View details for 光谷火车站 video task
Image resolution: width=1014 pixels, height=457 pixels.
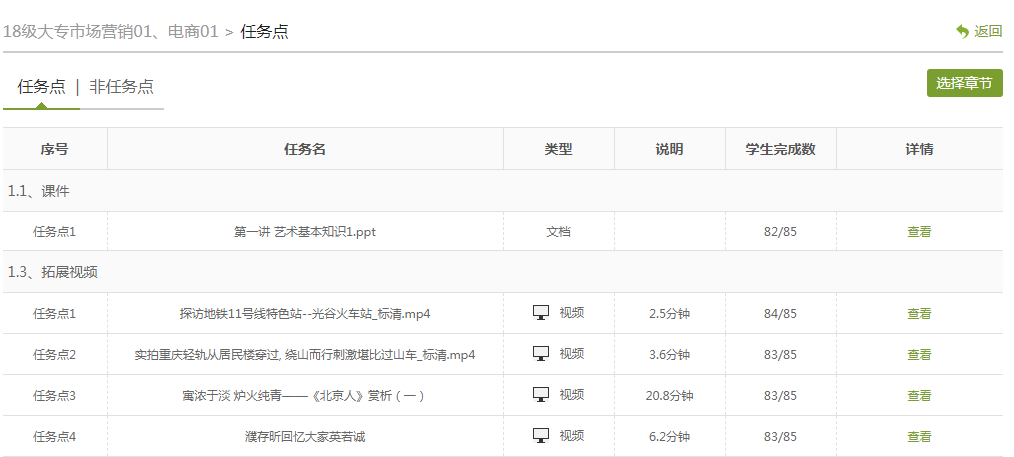click(x=918, y=313)
